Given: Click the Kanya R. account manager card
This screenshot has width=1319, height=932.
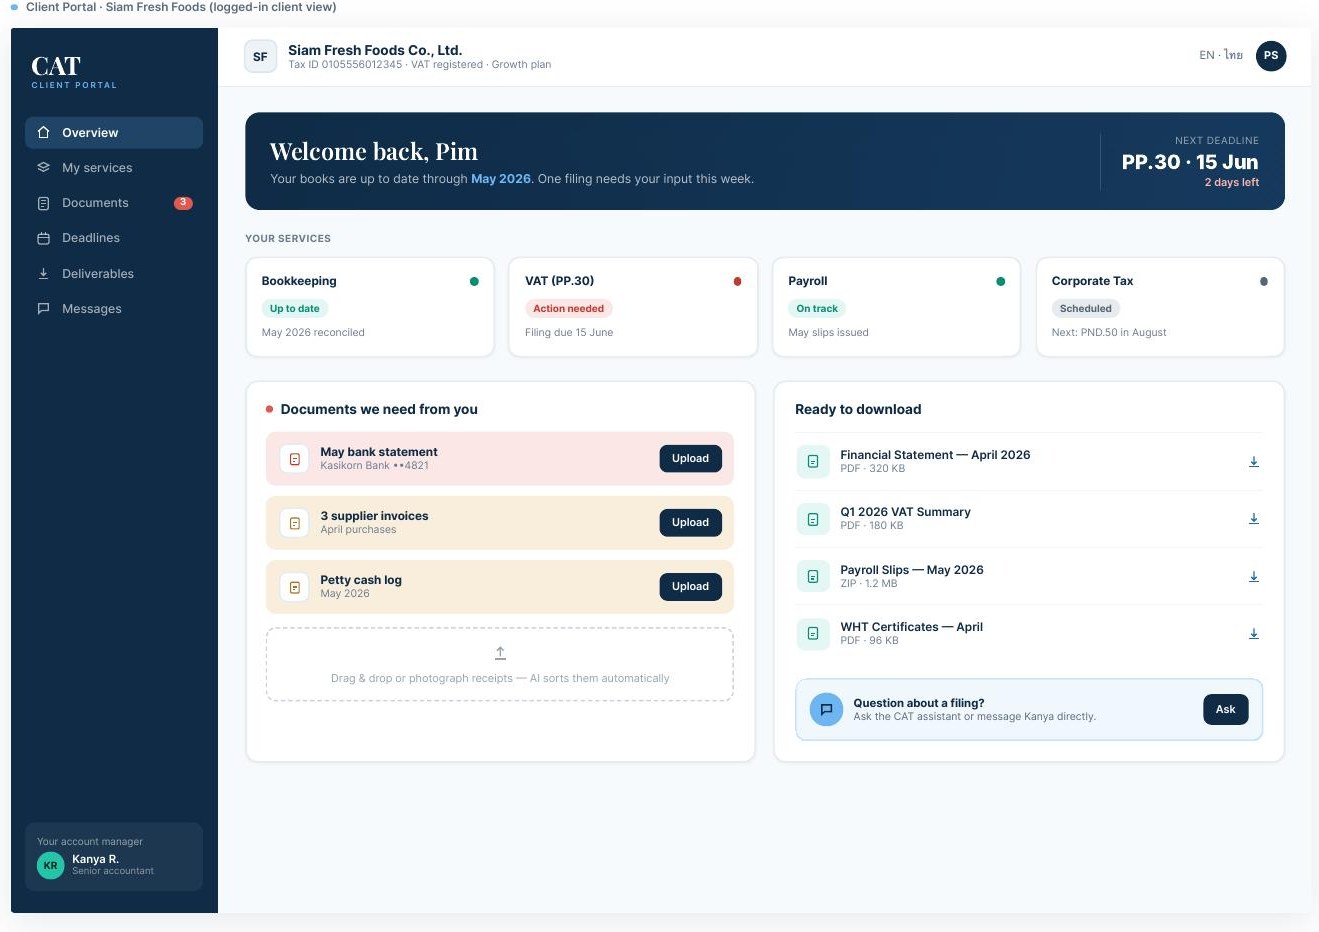Looking at the screenshot, I should 114,857.
